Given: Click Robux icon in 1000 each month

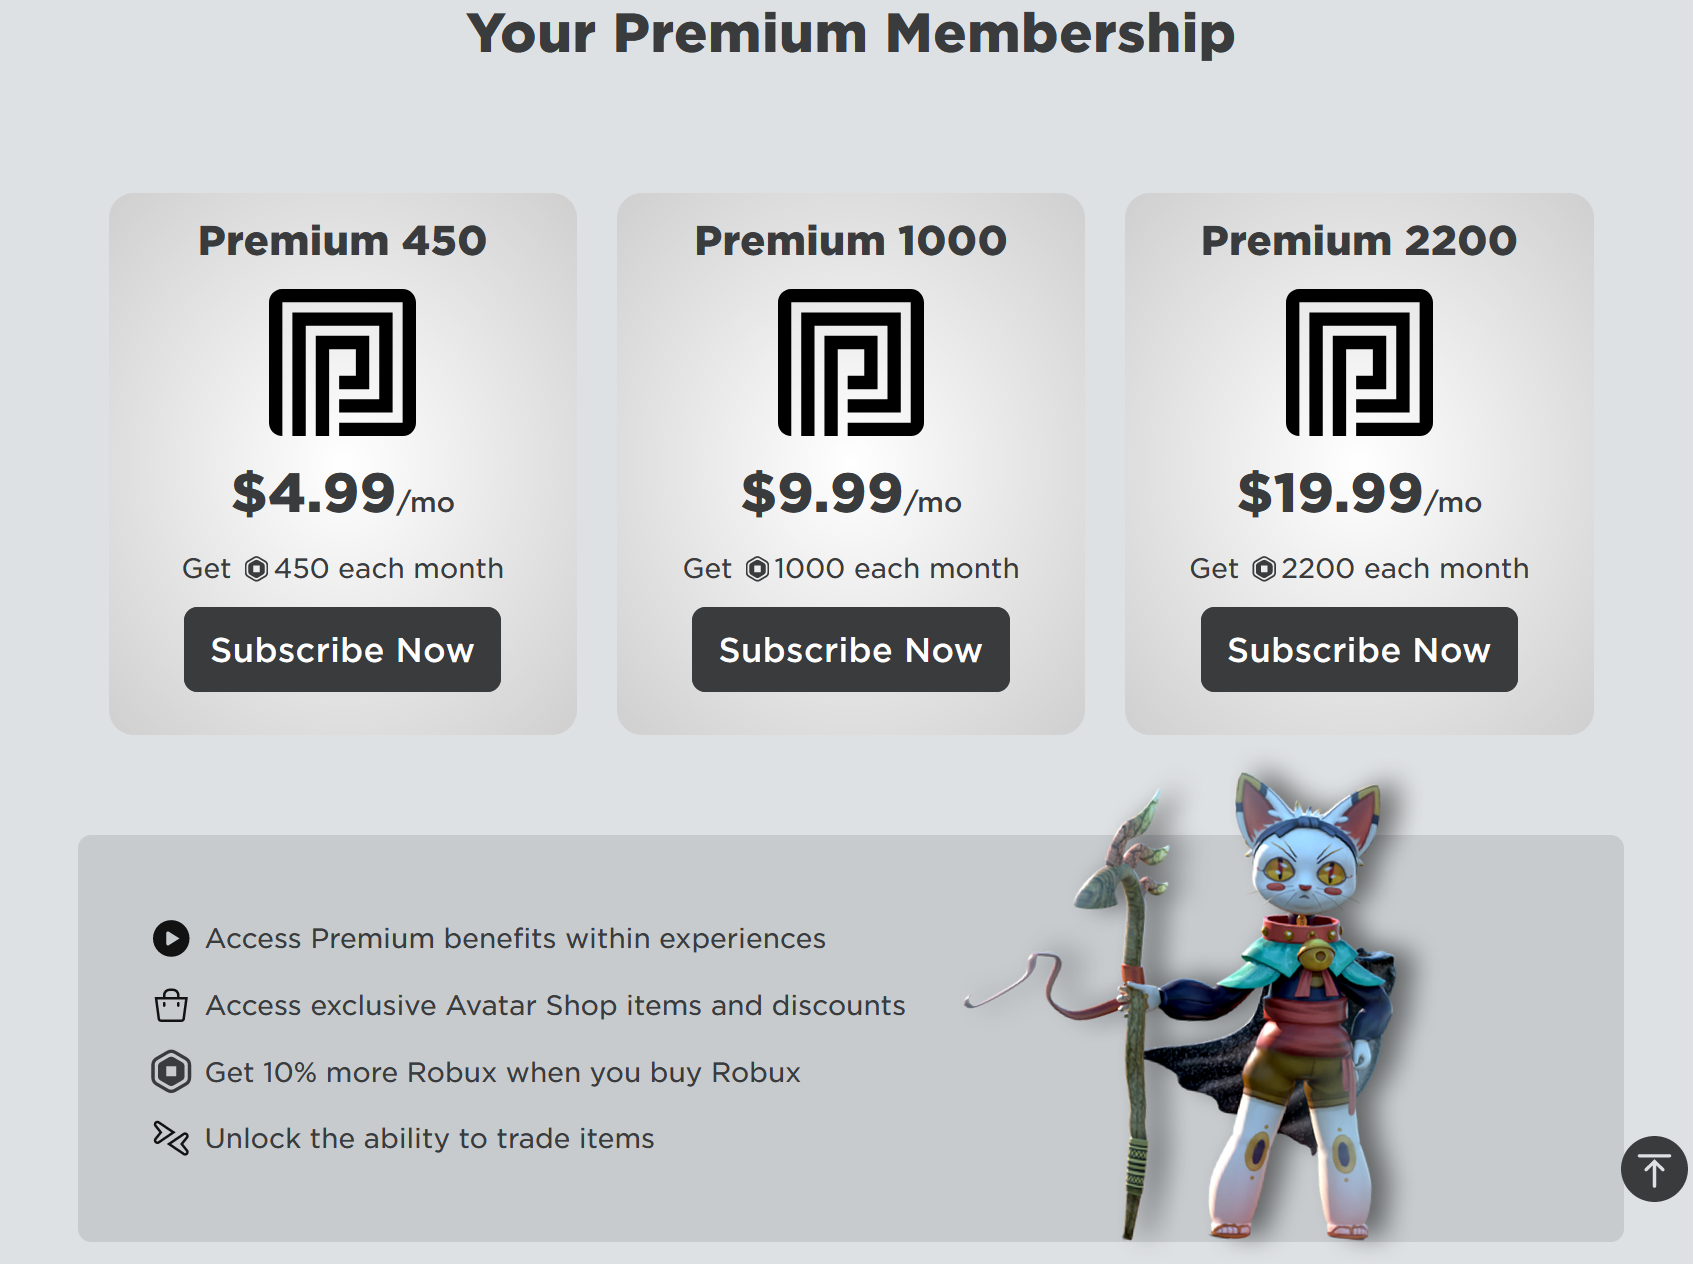Looking at the screenshot, I should point(758,569).
